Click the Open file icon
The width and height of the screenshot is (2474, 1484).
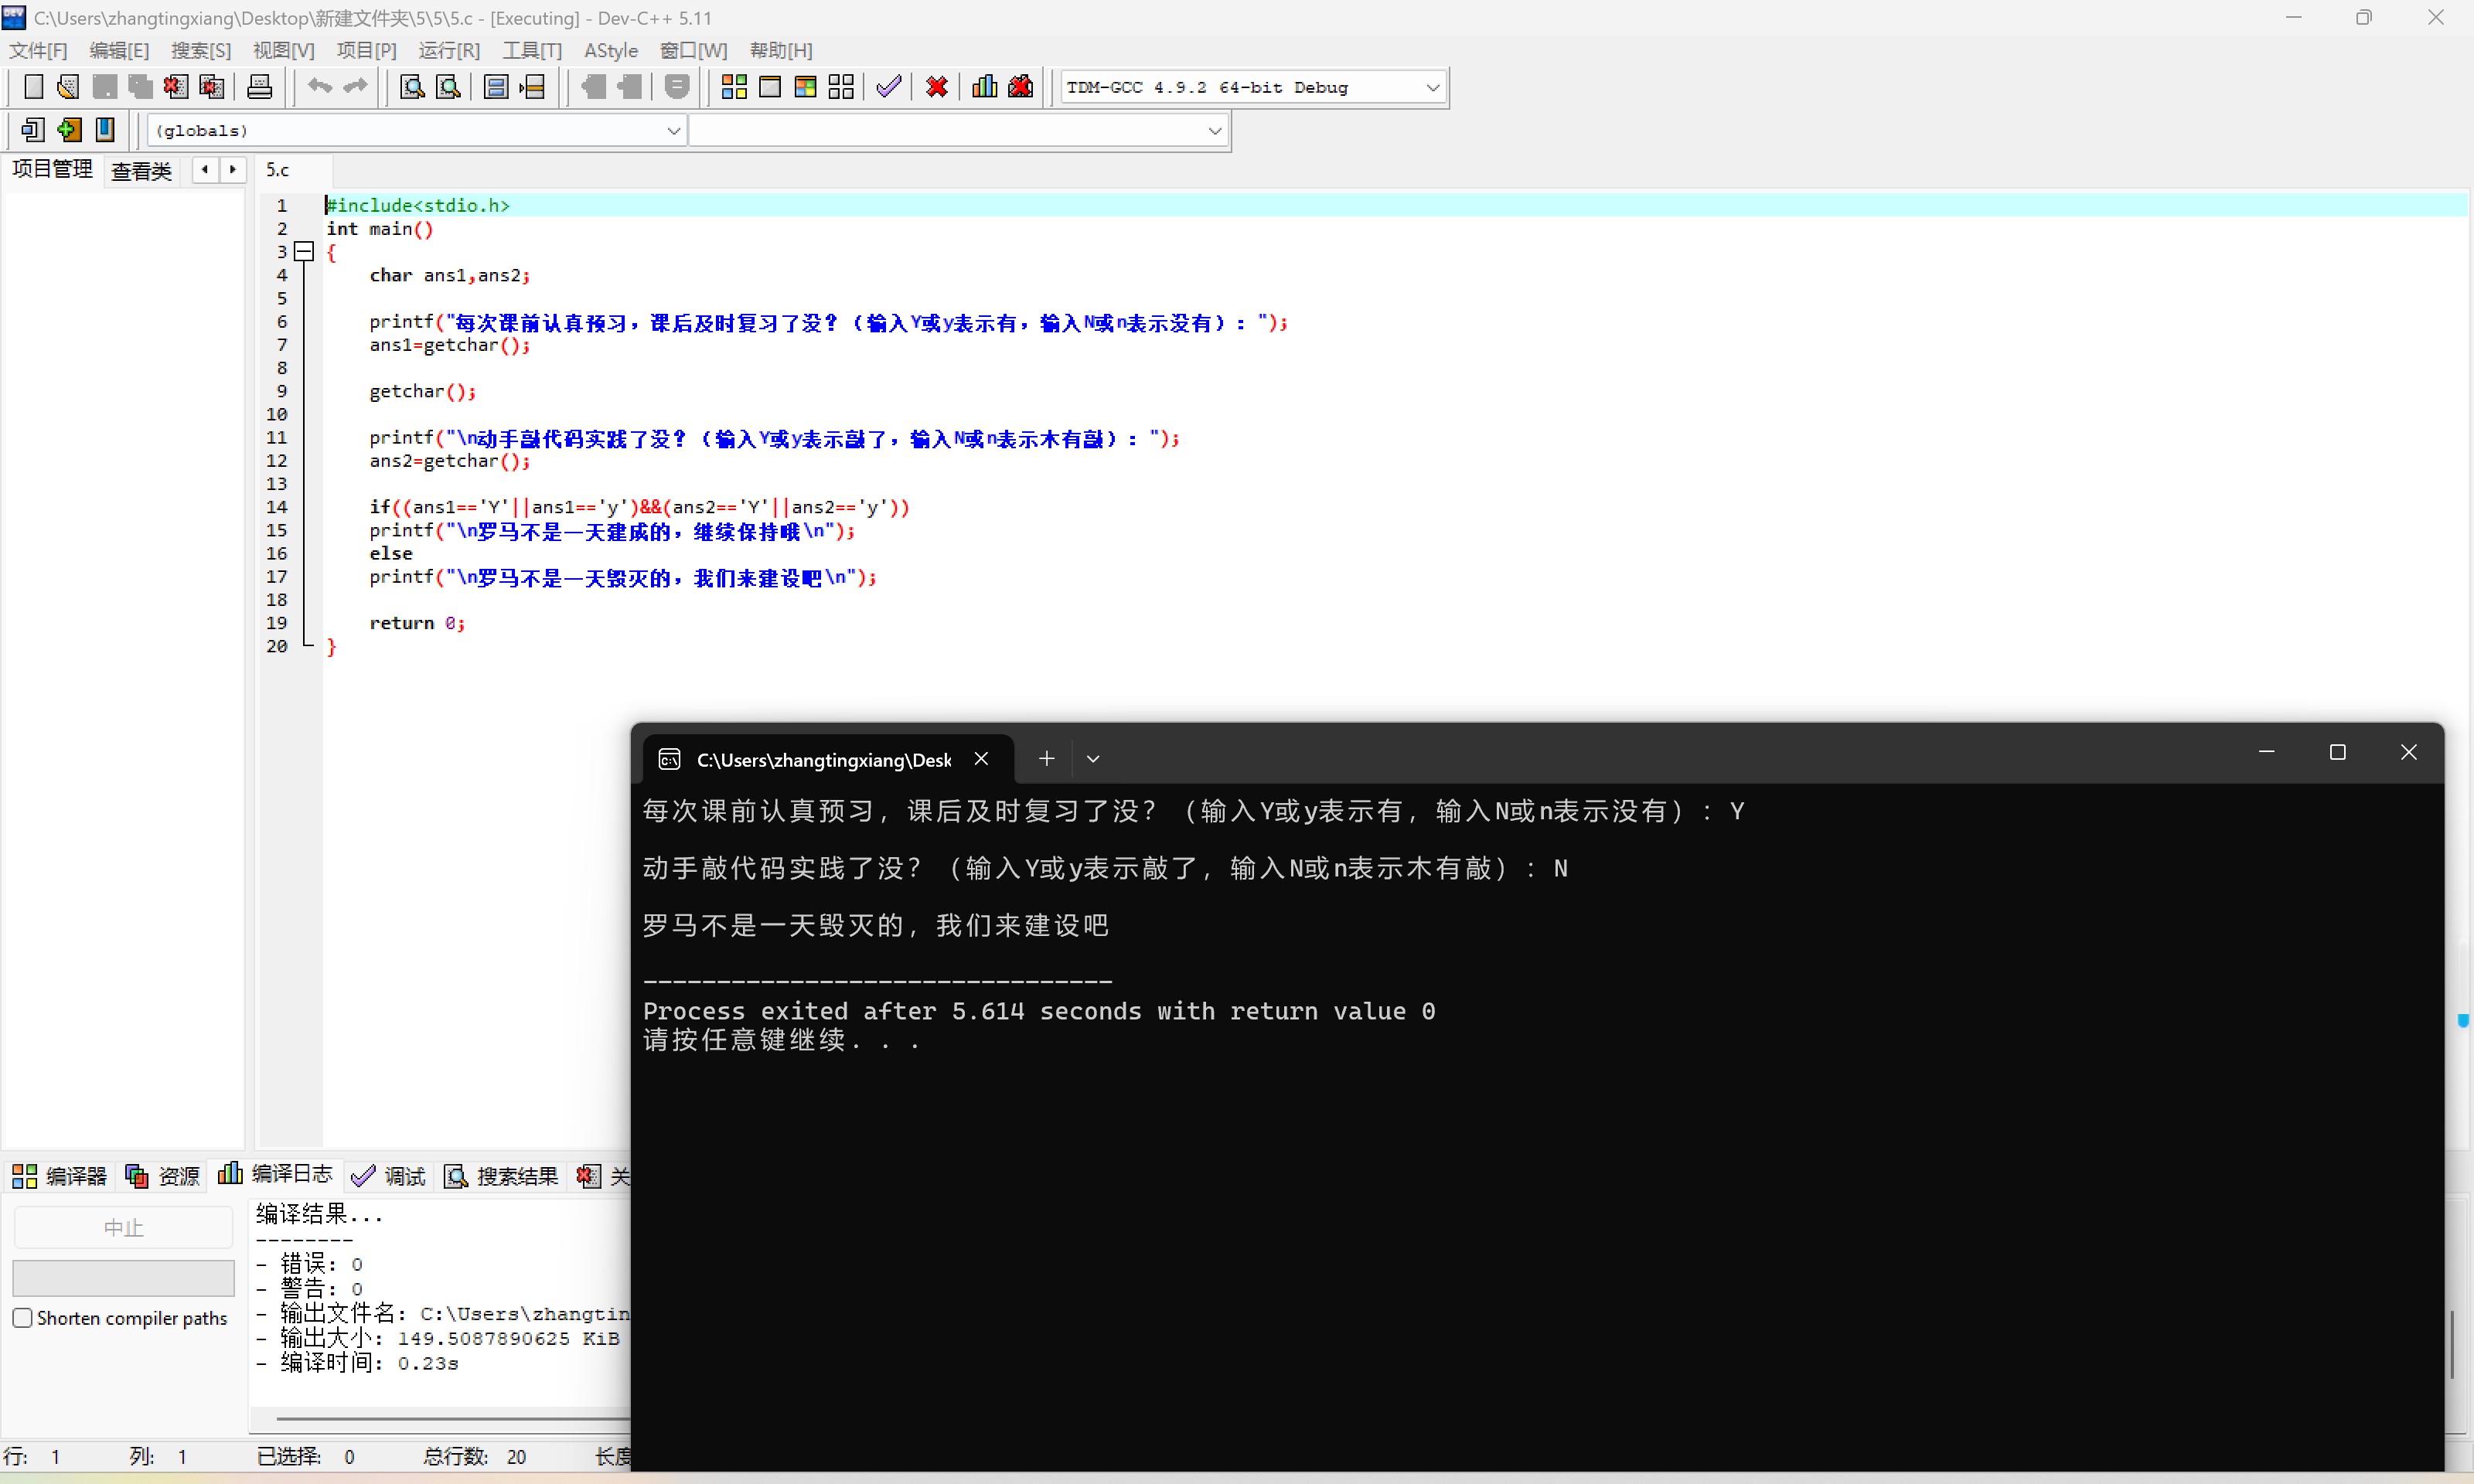click(x=68, y=87)
